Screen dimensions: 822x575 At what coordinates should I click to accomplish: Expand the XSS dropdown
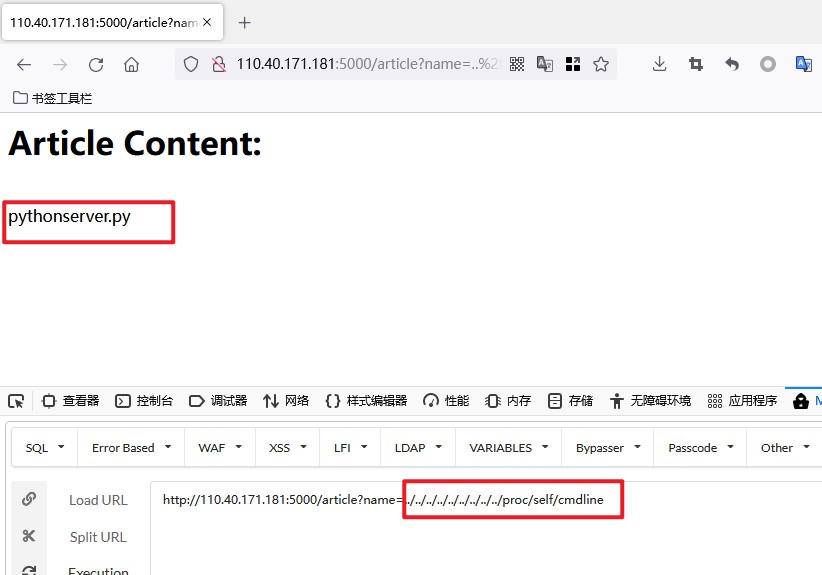pyautogui.click(x=287, y=448)
